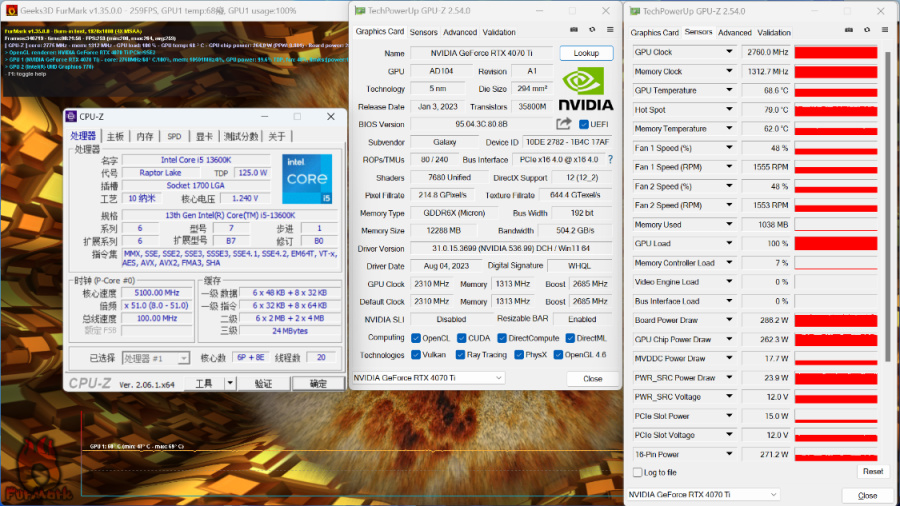
Task: Open the GPU Temperature sensor dropdown
Action: tap(729, 90)
